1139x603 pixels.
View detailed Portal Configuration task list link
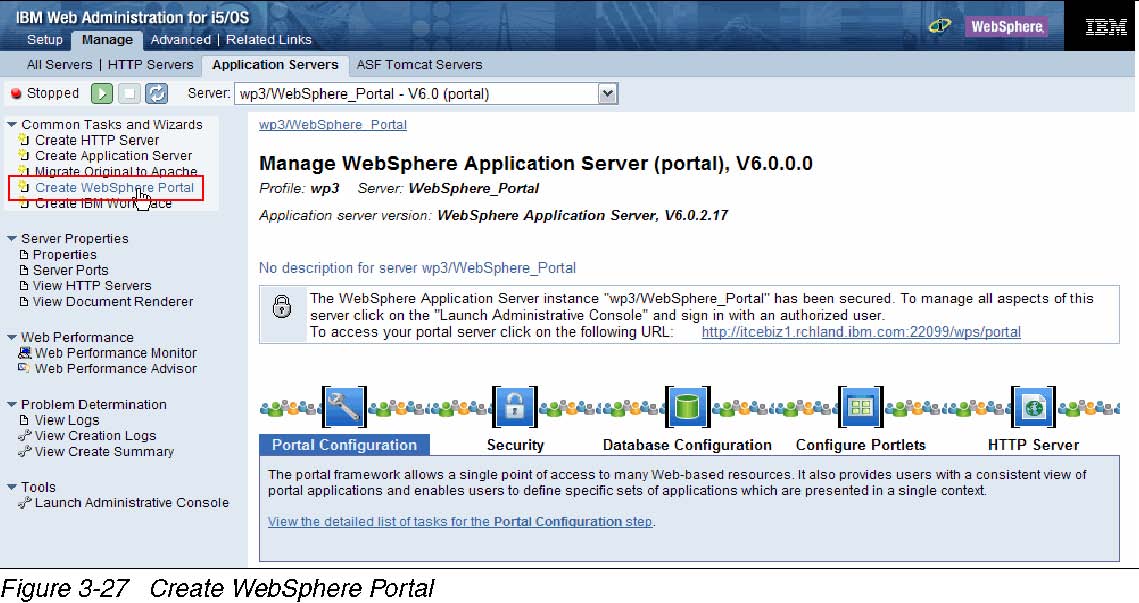[x=460, y=522]
